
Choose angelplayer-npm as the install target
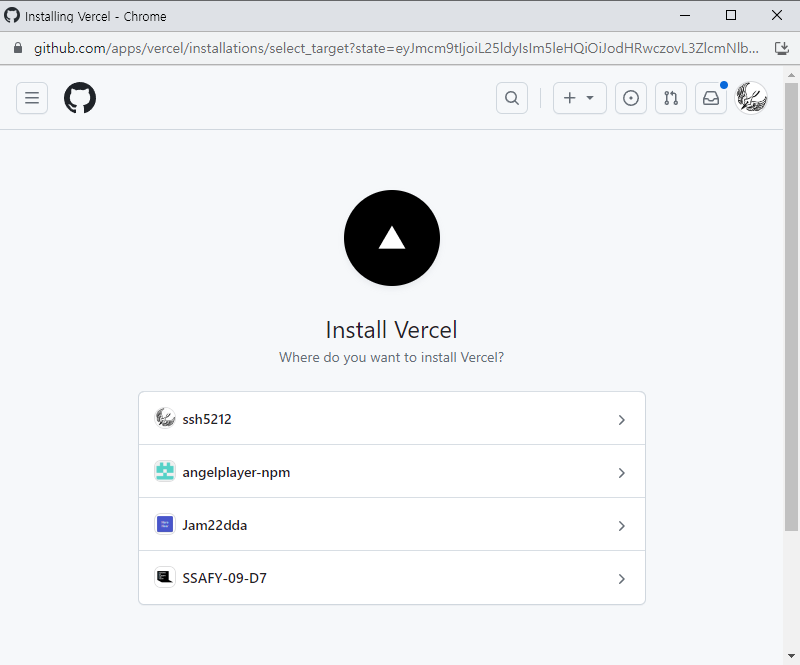click(x=392, y=470)
